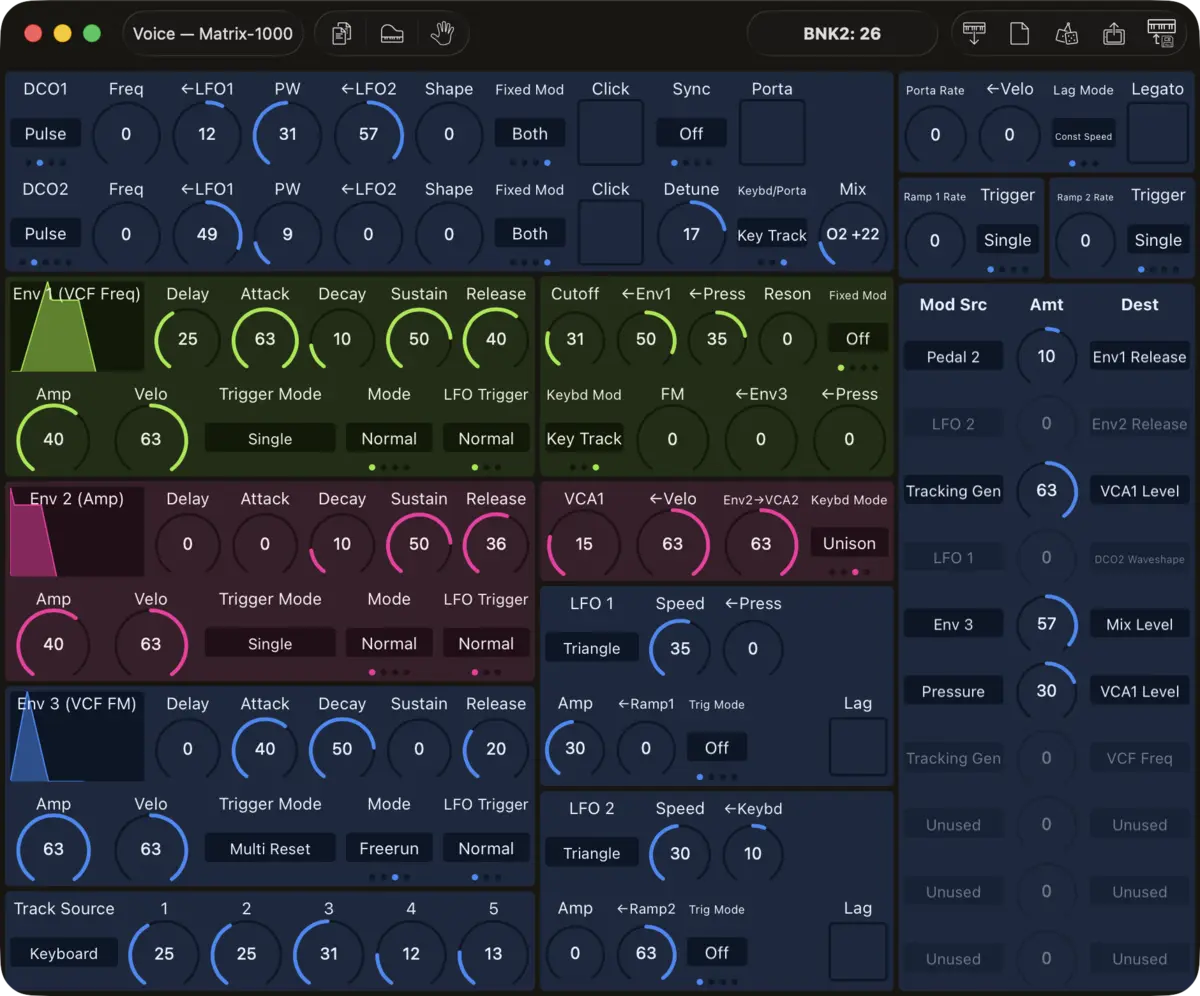Select the dimmed DCO2 Waveshape destination
This screenshot has height=996, width=1200.
coord(1139,558)
